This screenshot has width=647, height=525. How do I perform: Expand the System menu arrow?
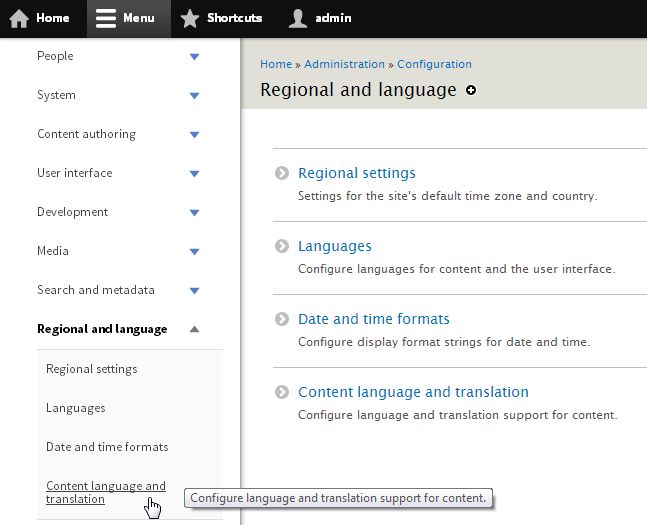(x=194, y=96)
